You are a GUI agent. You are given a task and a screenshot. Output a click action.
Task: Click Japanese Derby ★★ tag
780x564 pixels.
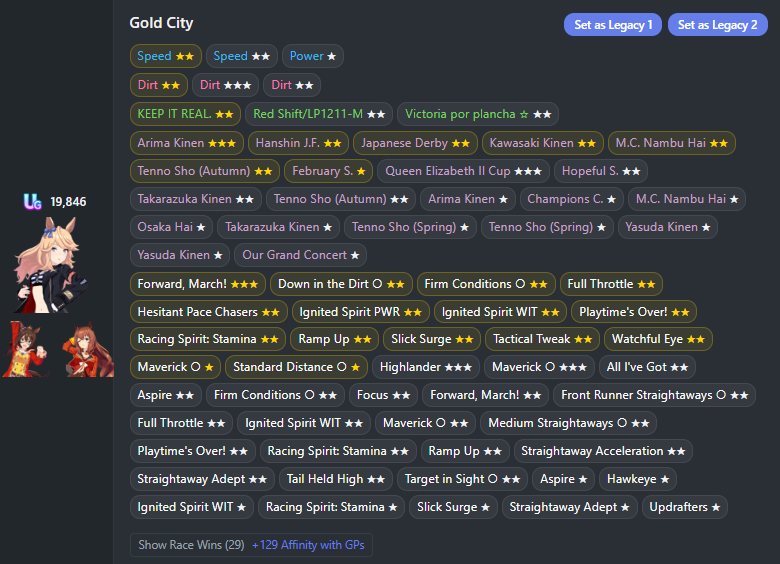click(x=415, y=143)
